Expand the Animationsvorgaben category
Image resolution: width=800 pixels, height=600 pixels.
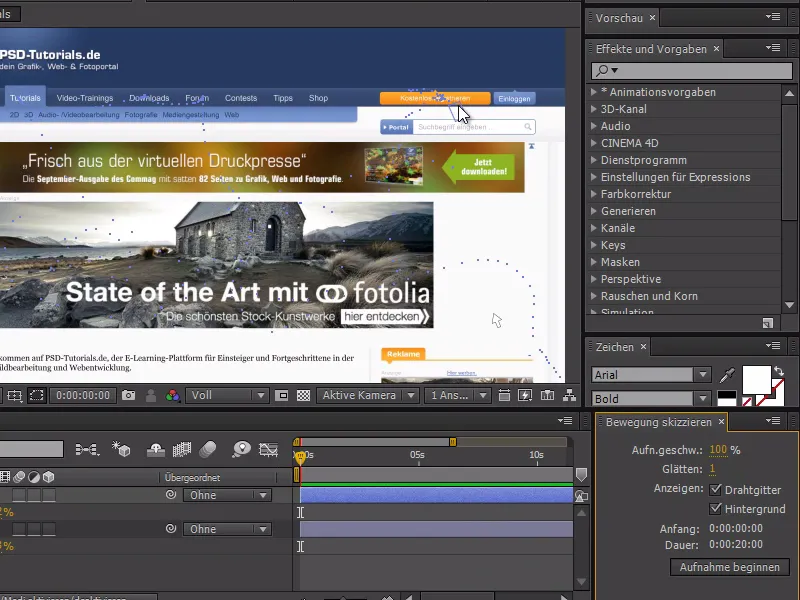593,92
